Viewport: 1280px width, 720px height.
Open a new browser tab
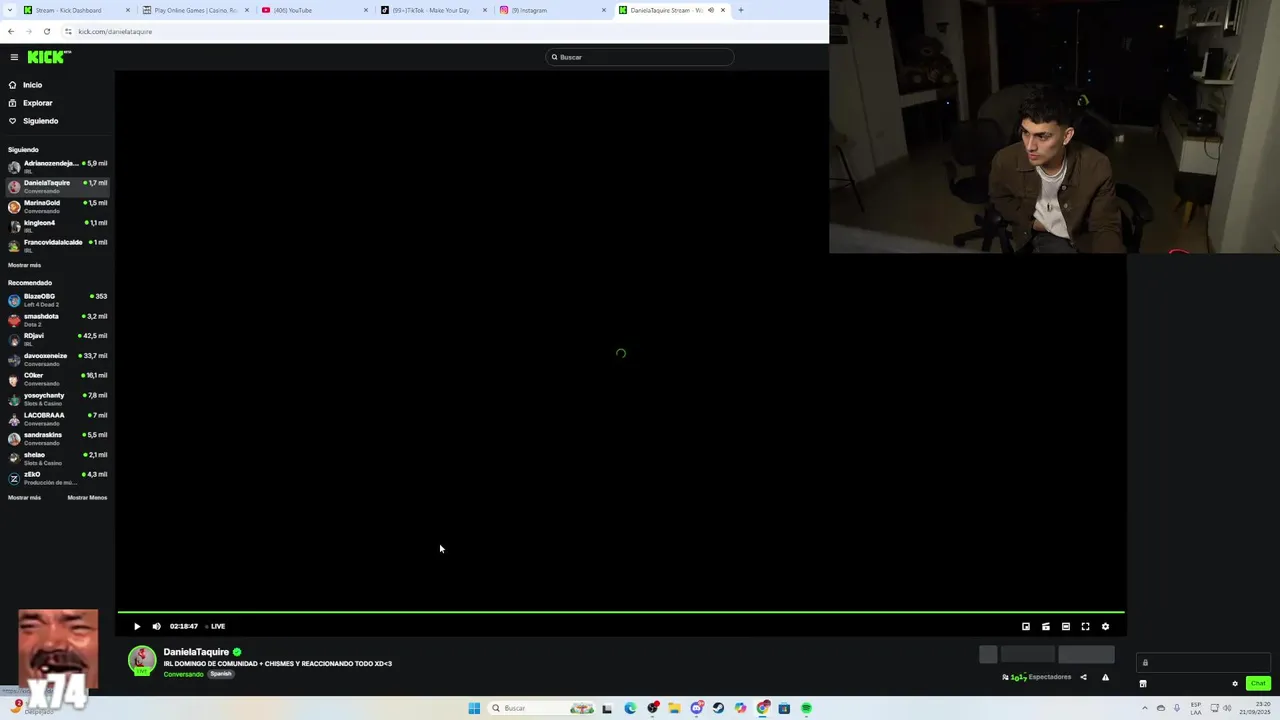[740, 10]
